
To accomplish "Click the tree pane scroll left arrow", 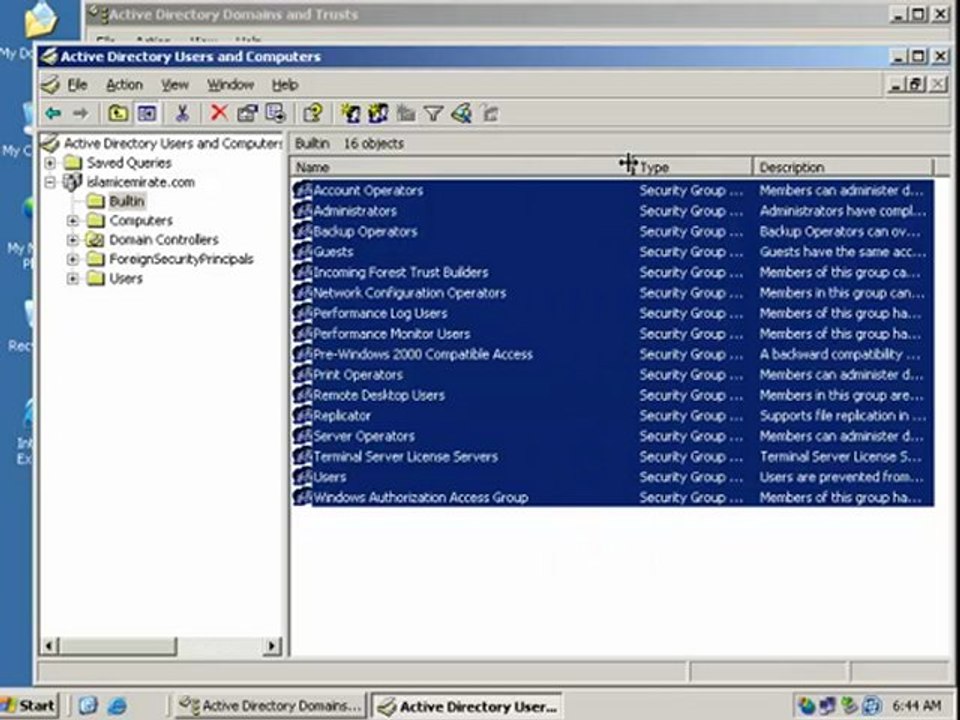I will 50,646.
